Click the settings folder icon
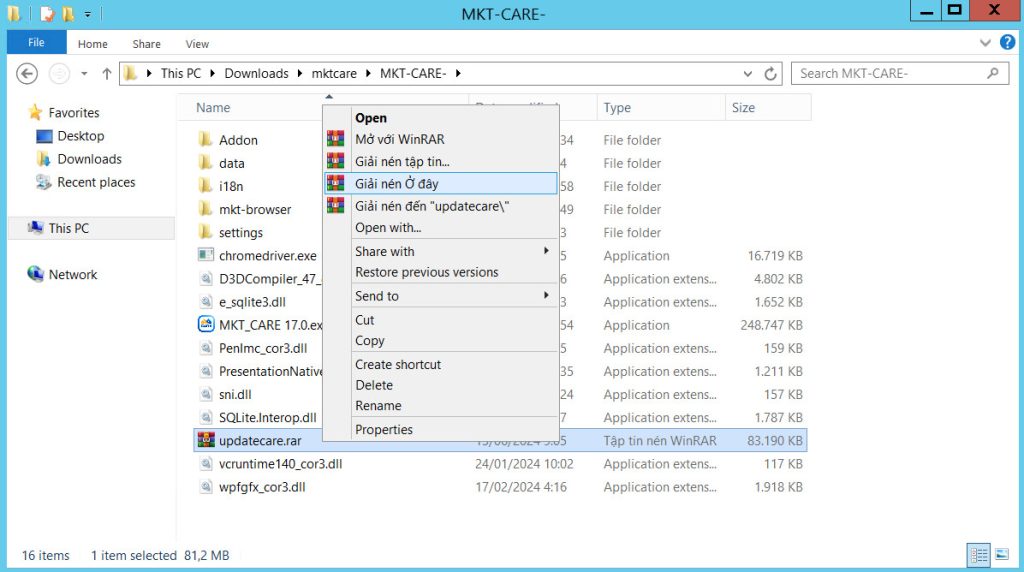The image size is (1024, 572). [x=206, y=232]
